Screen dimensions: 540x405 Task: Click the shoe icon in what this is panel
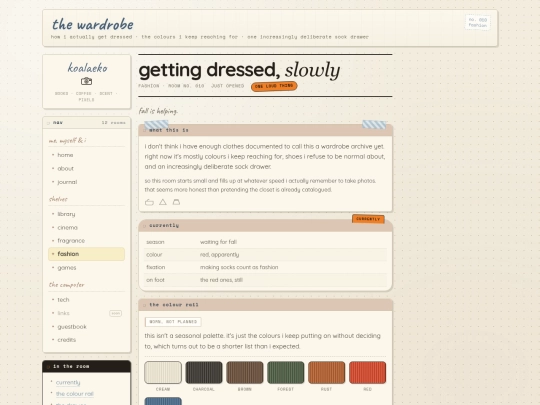pos(149,202)
